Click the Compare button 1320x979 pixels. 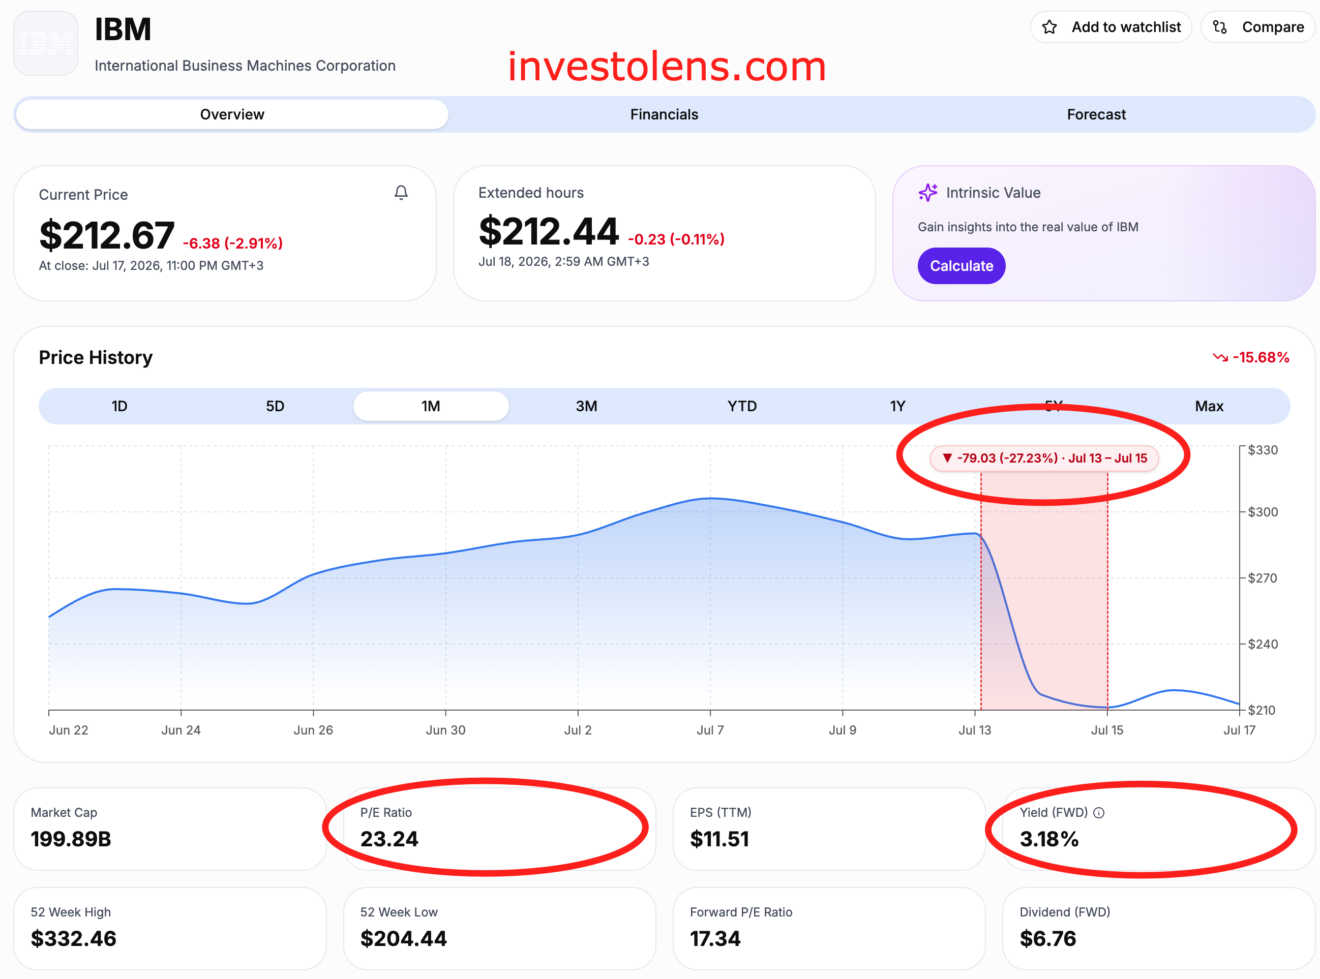pyautogui.click(x=1258, y=27)
